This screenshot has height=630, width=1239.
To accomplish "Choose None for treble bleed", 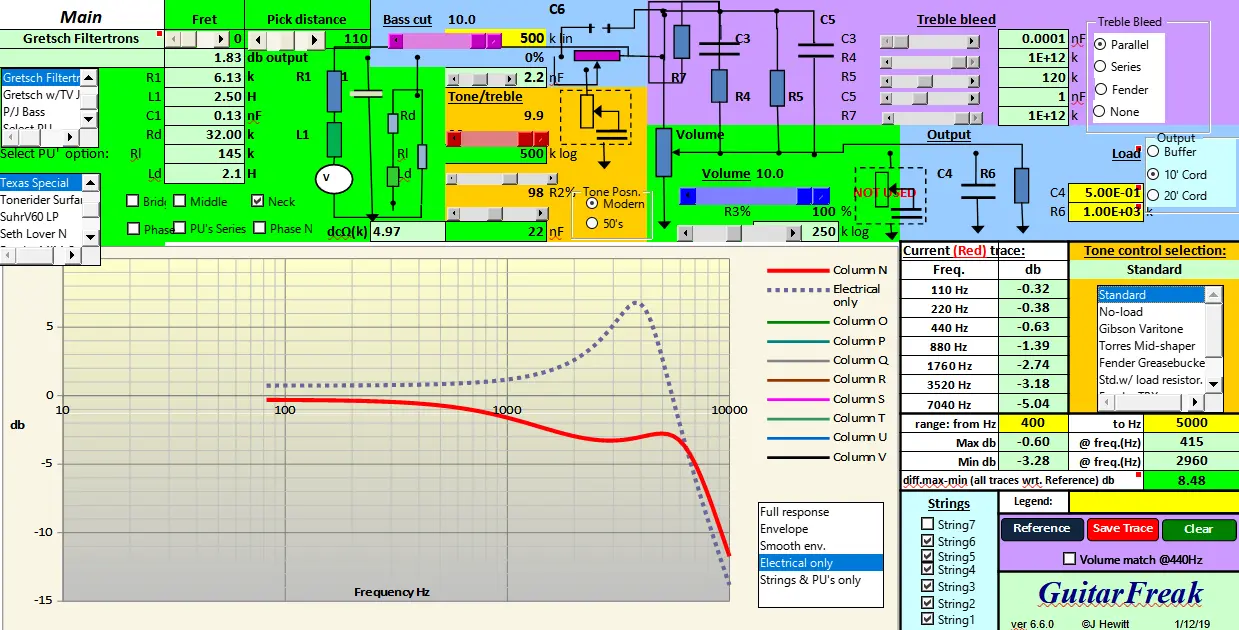I will 1101,112.
